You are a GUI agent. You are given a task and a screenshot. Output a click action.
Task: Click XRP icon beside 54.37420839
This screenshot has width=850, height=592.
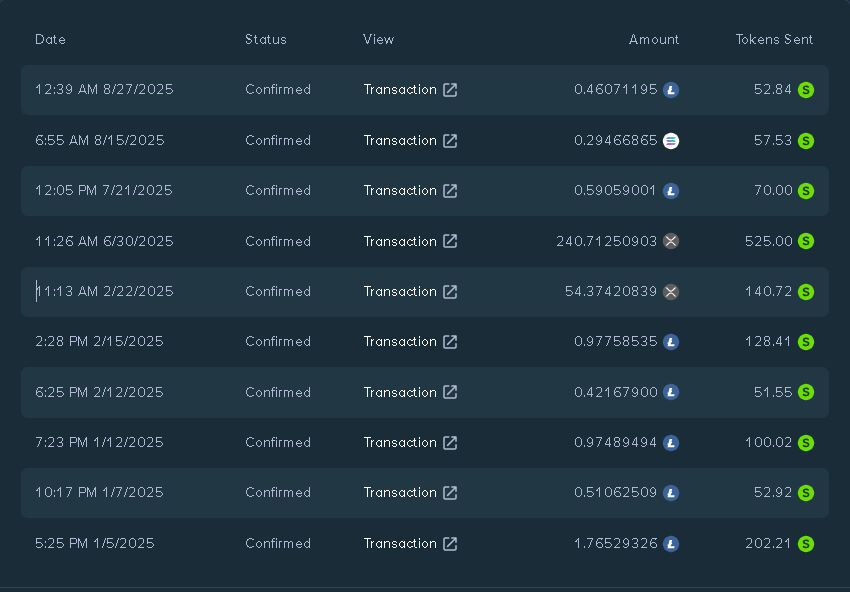click(671, 292)
